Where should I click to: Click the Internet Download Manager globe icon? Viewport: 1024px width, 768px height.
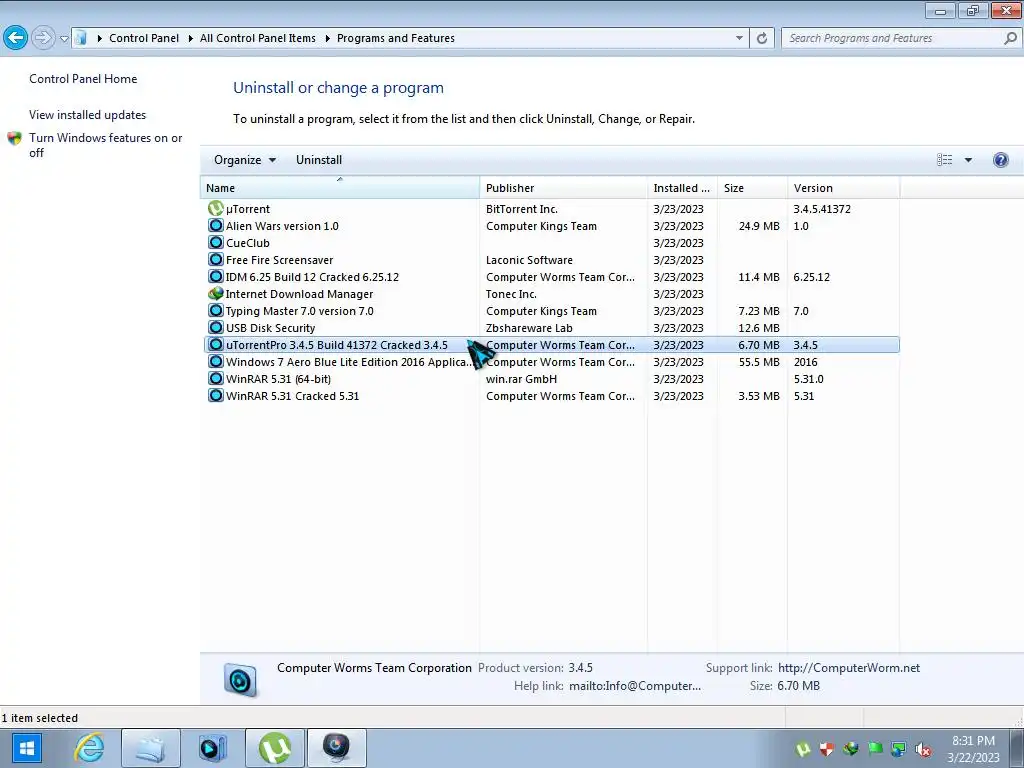216,293
